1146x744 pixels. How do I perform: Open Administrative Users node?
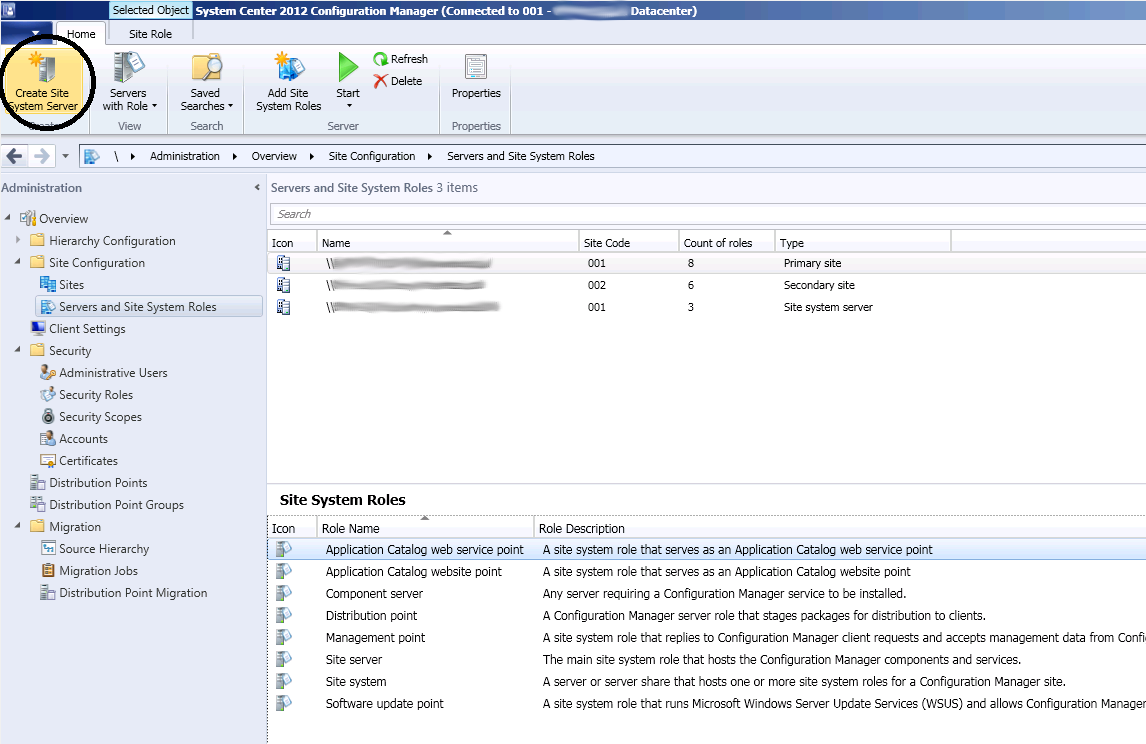(104, 373)
